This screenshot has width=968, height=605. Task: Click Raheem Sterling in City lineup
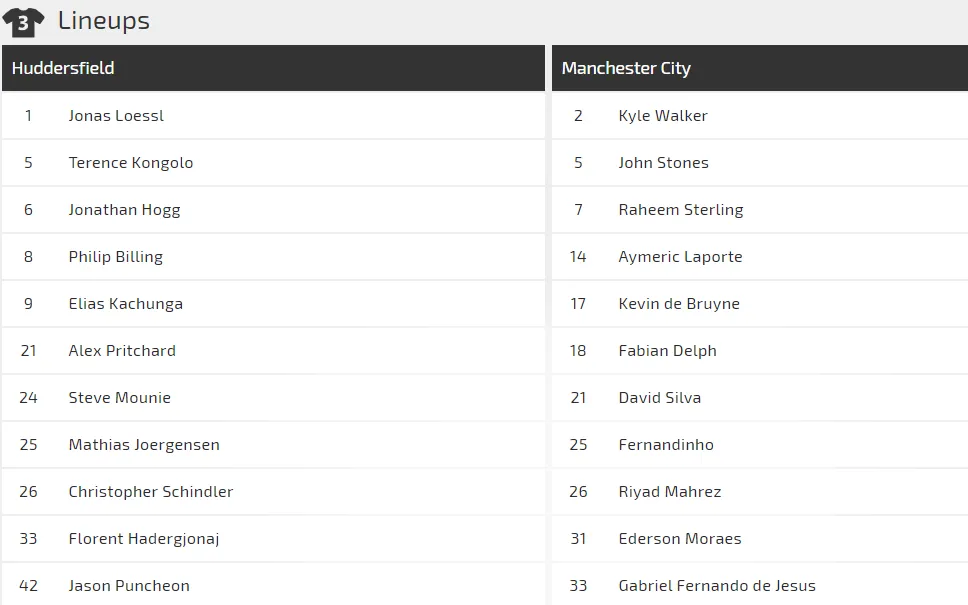(681, 210)
